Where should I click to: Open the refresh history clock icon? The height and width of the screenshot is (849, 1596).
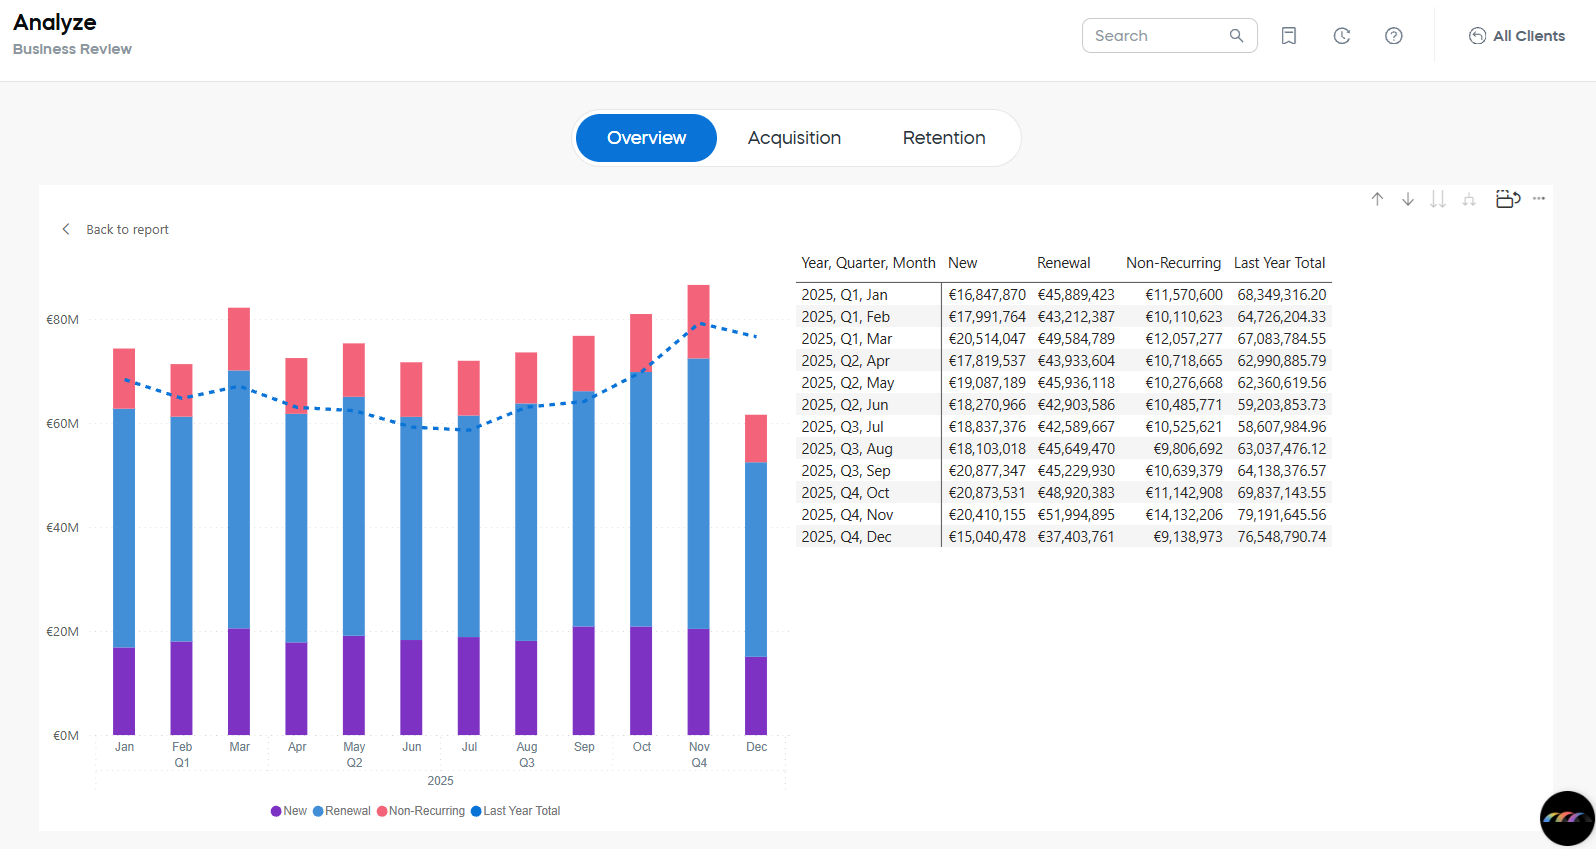click(1342, 36)
